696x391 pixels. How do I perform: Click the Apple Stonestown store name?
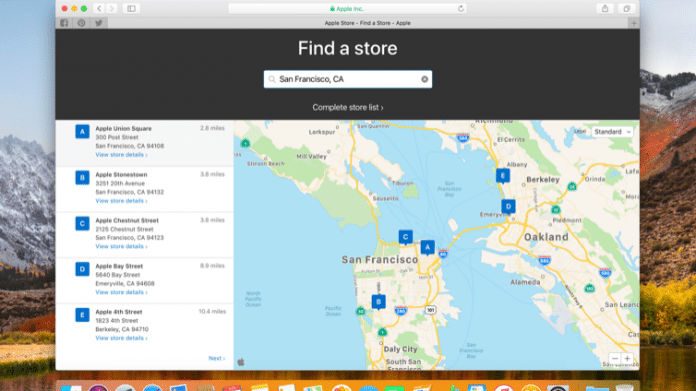pyautogui.click(x=121, y=175)
